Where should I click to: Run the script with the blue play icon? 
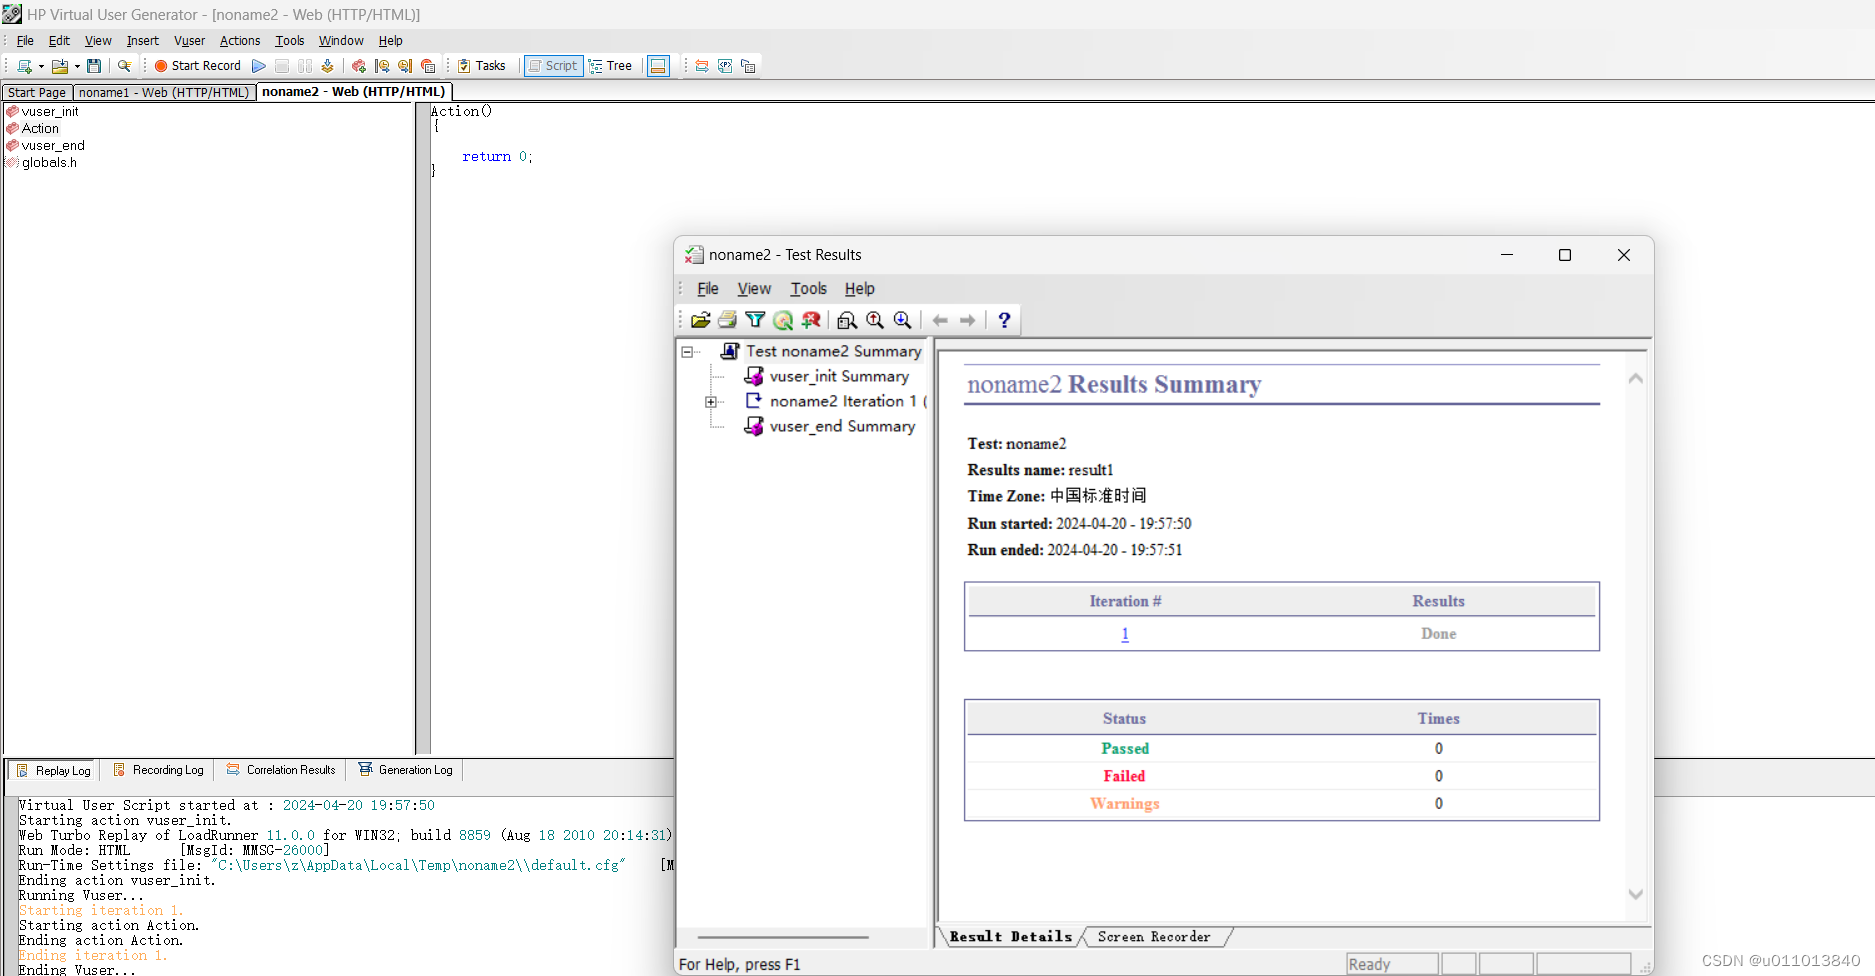[x=259, y=66]
